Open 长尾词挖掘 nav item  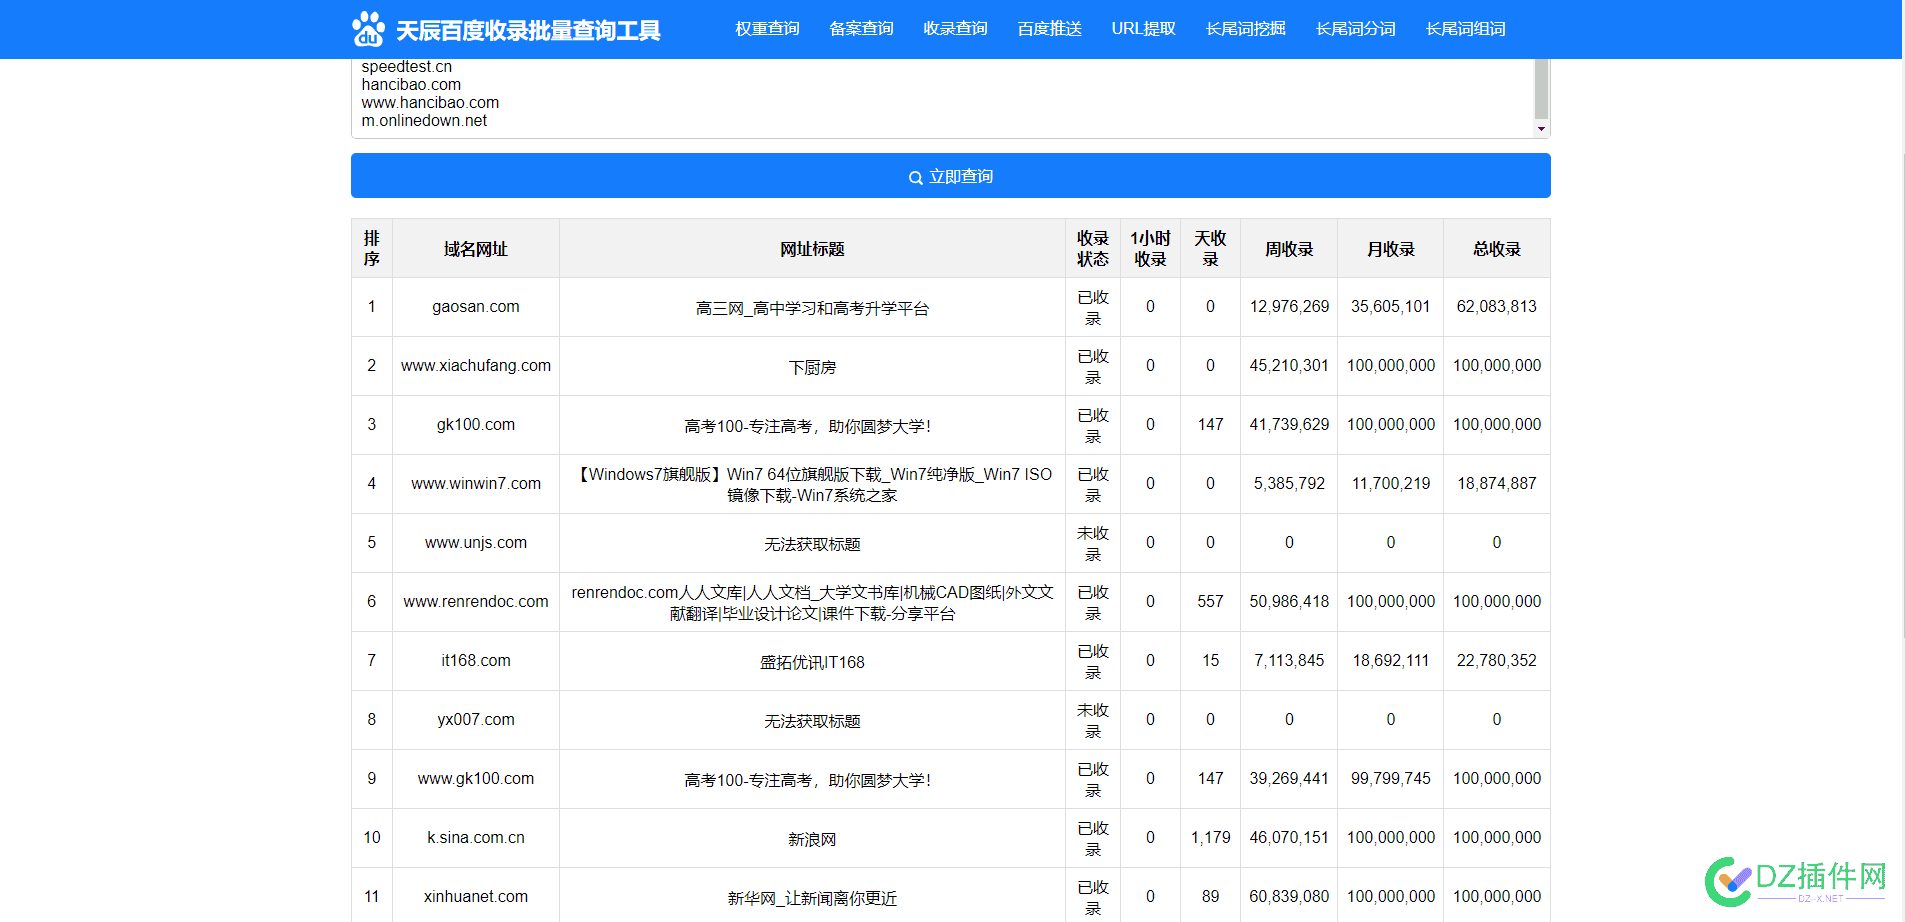coord(1245,29)
